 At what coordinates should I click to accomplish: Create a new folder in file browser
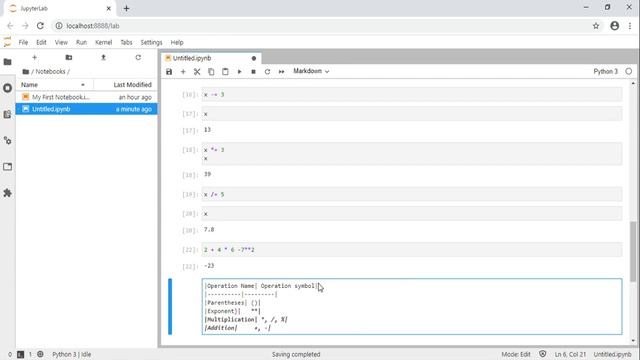[x=69, y=58]
